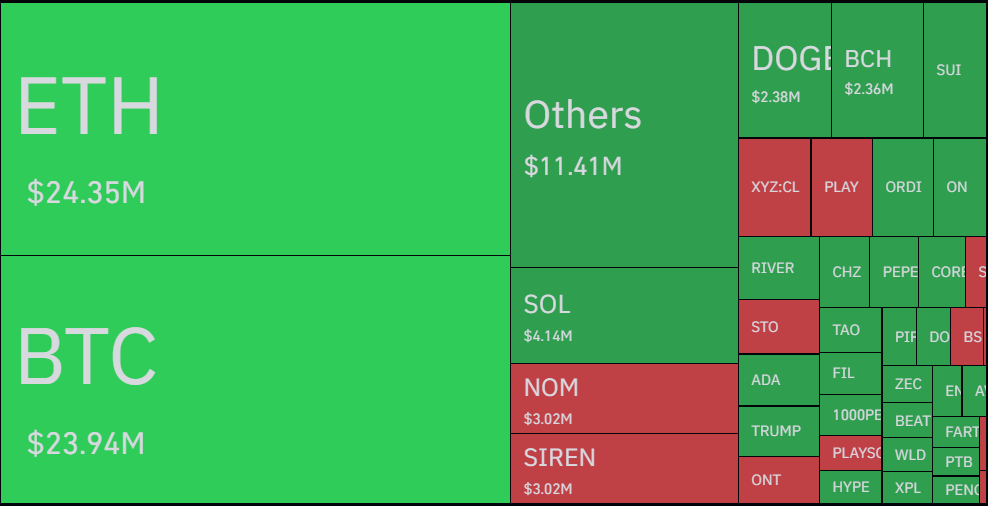Select the BTC $23.94M block
Screen dimensions: 988x506
click(255, 379)
